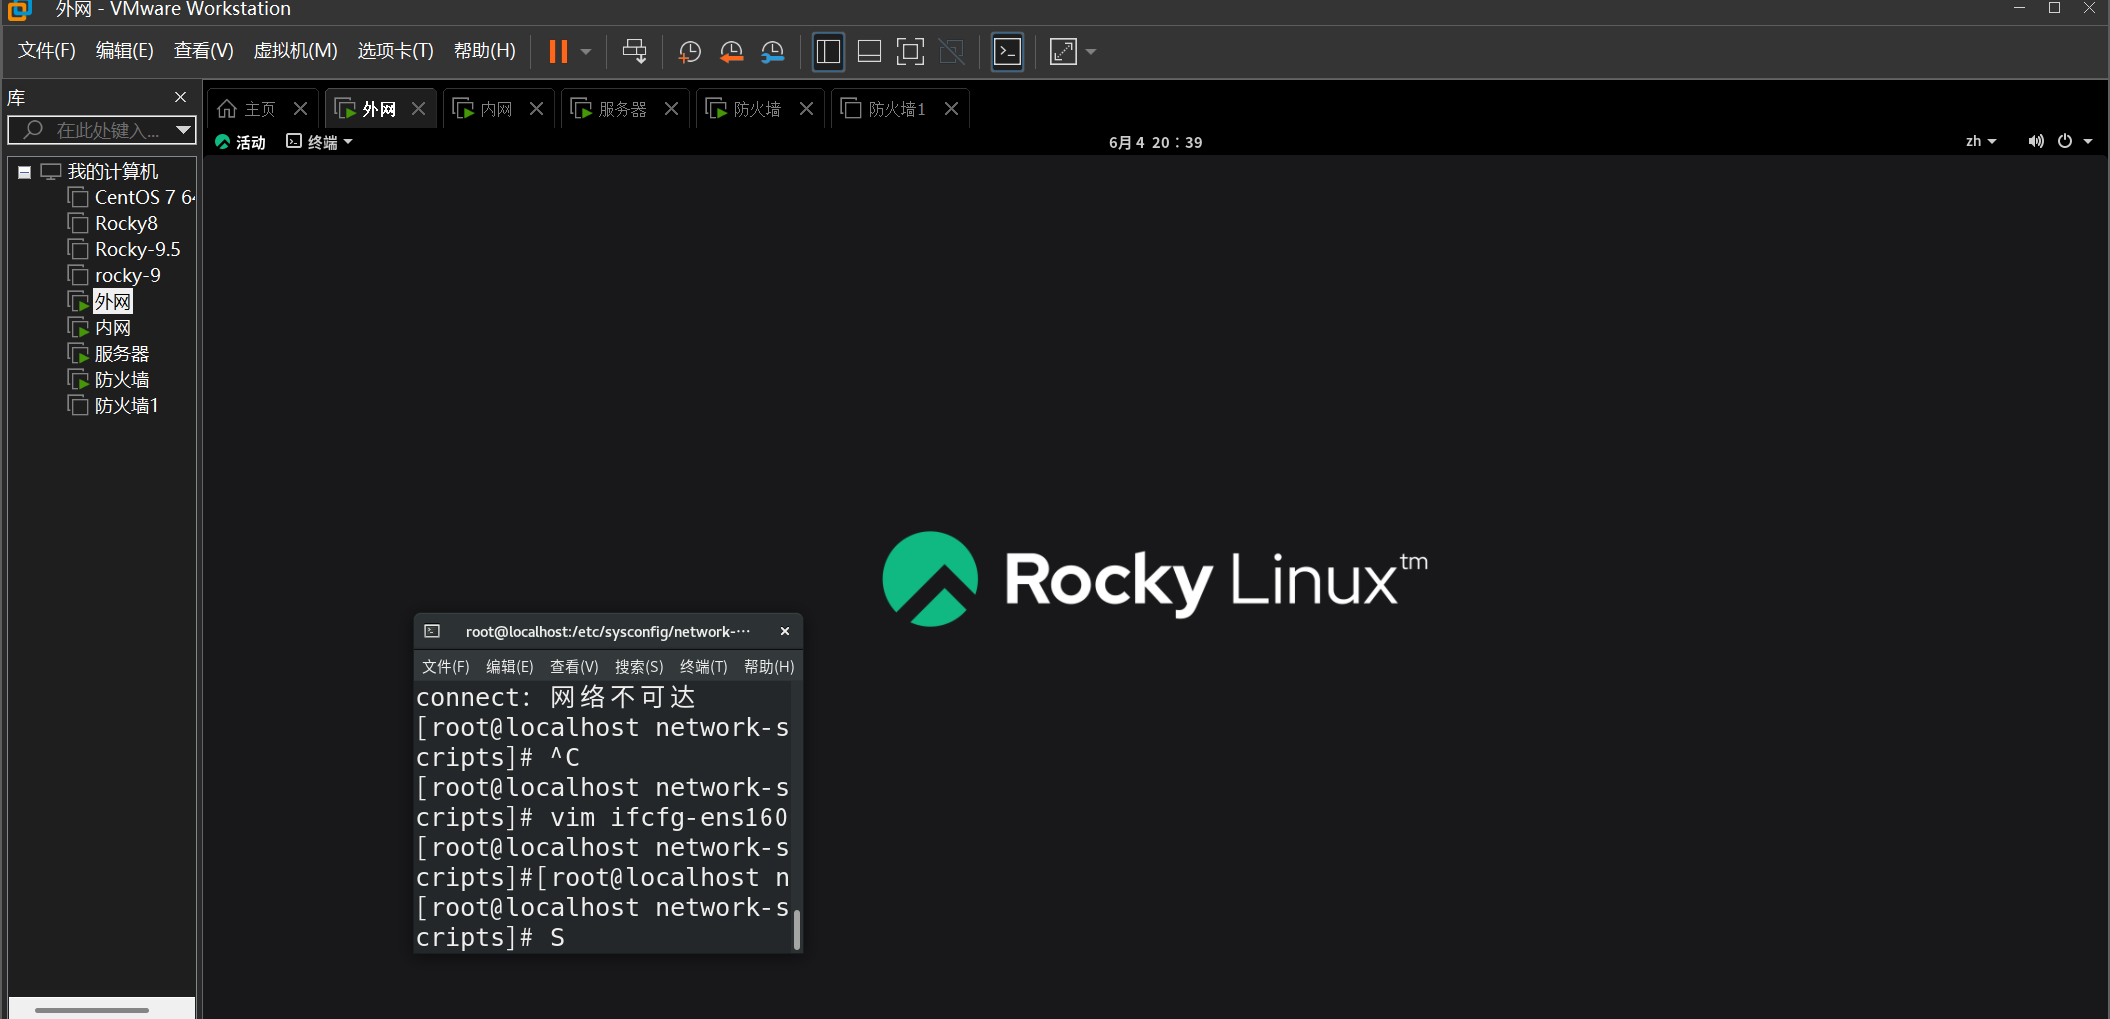2110x1019 pixels.
Task: Open the stretch display dropdown arrow
Action: point(1091,52)
